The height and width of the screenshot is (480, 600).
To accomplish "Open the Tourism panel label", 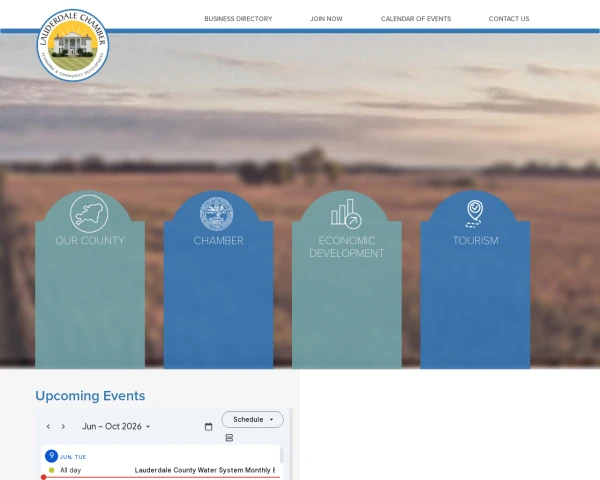I will click(476, 240).
